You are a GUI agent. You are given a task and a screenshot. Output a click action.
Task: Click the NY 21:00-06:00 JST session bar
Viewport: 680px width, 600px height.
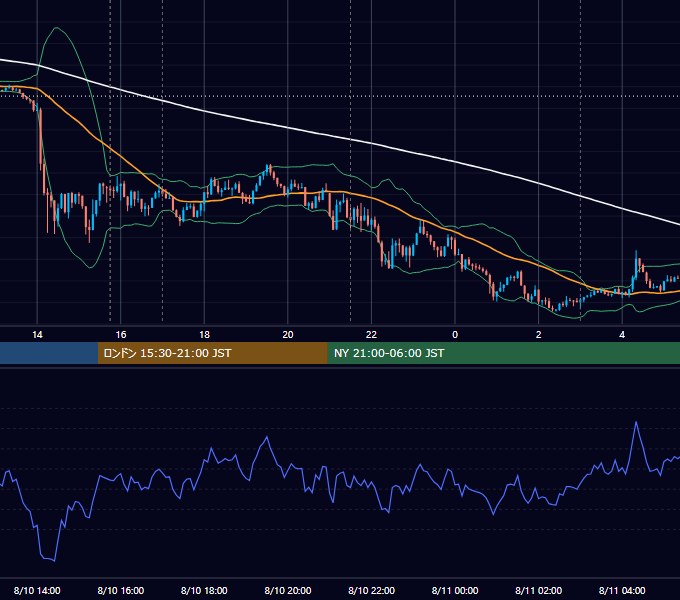point(503,353)
